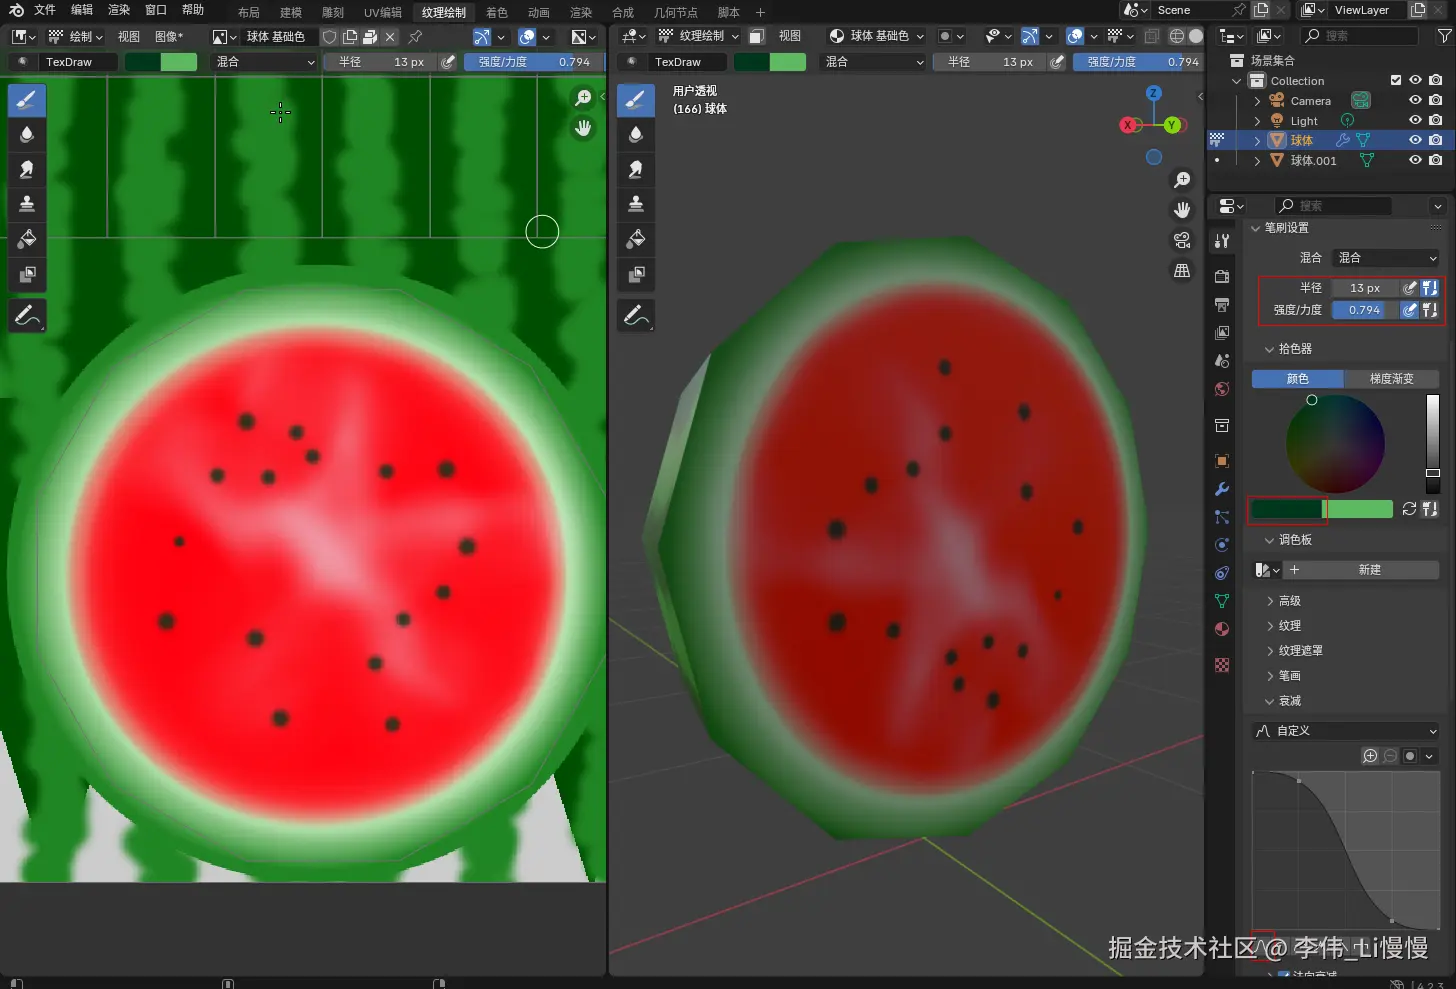Switch to the 着色 Shading workspace tab
Image resolution: width=1456 pixels, height=989 pixels.
[497, 12]
